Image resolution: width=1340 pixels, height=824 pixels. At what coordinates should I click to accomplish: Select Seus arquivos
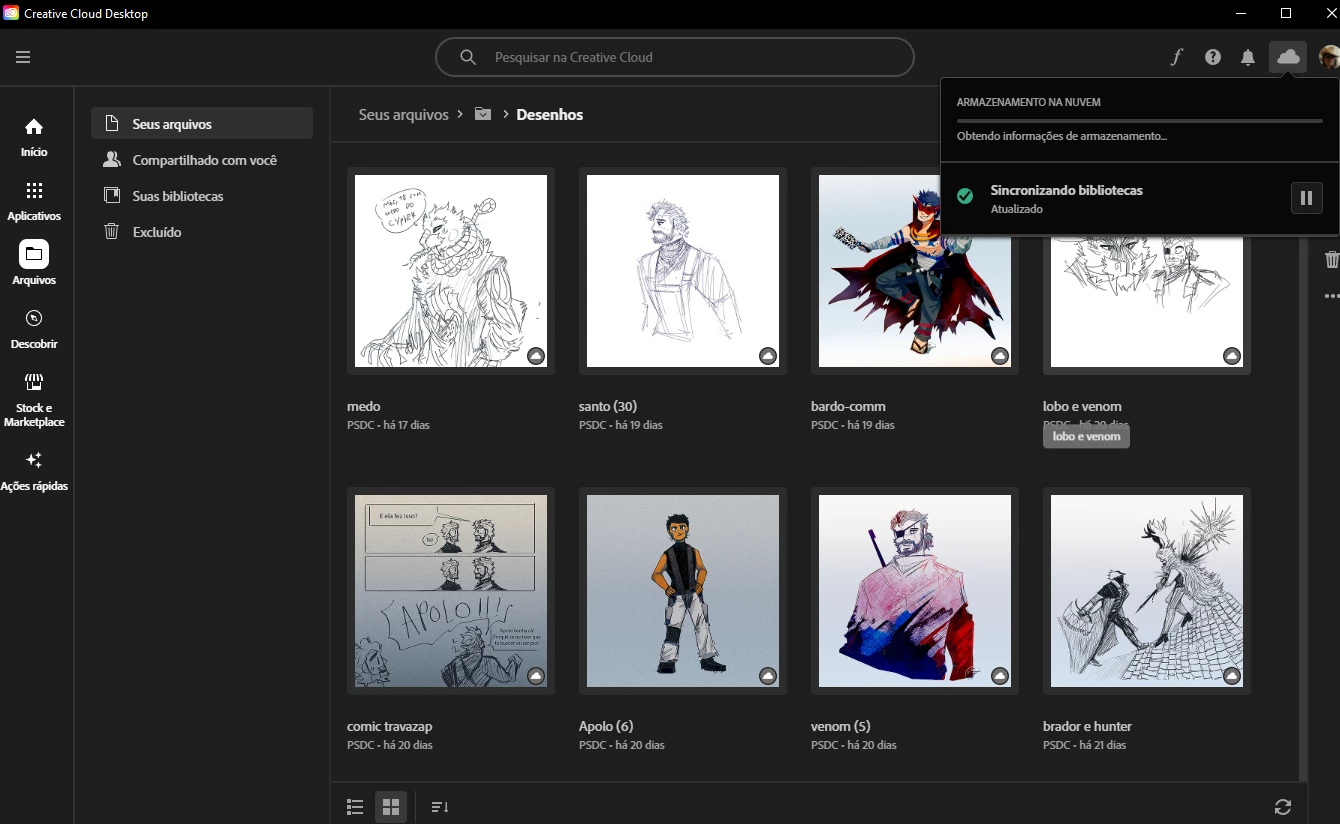click(202, 124)
